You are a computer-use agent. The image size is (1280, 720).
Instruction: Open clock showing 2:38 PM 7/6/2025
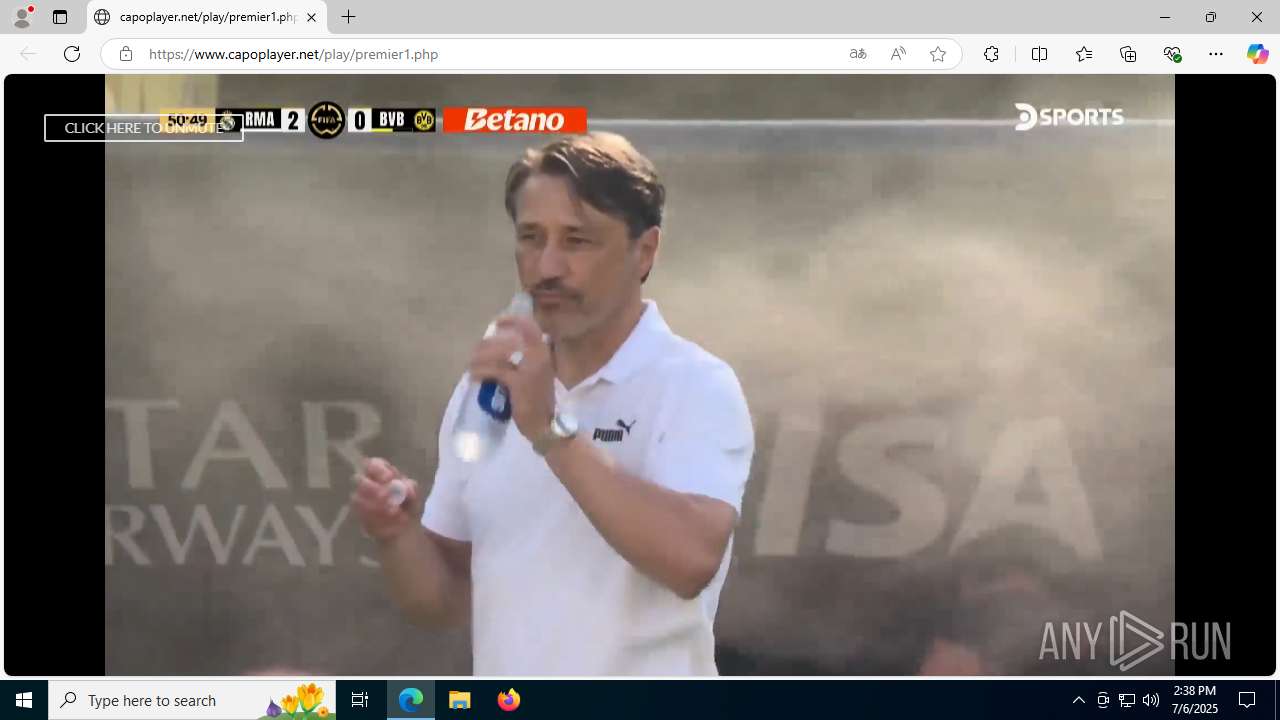click(1195, 700)
